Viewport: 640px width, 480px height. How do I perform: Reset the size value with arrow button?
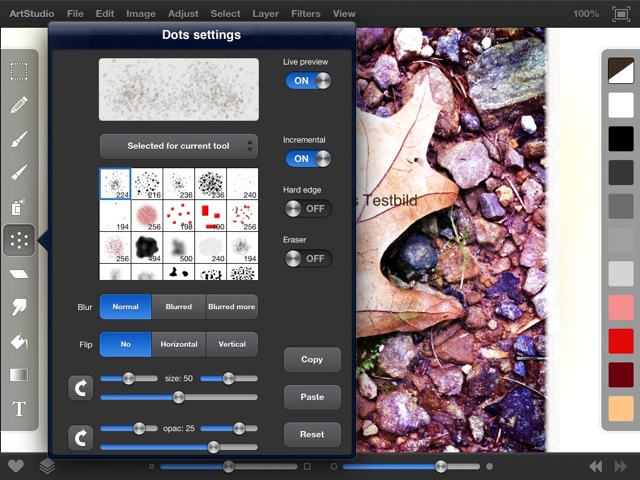(x=81, y=387)
